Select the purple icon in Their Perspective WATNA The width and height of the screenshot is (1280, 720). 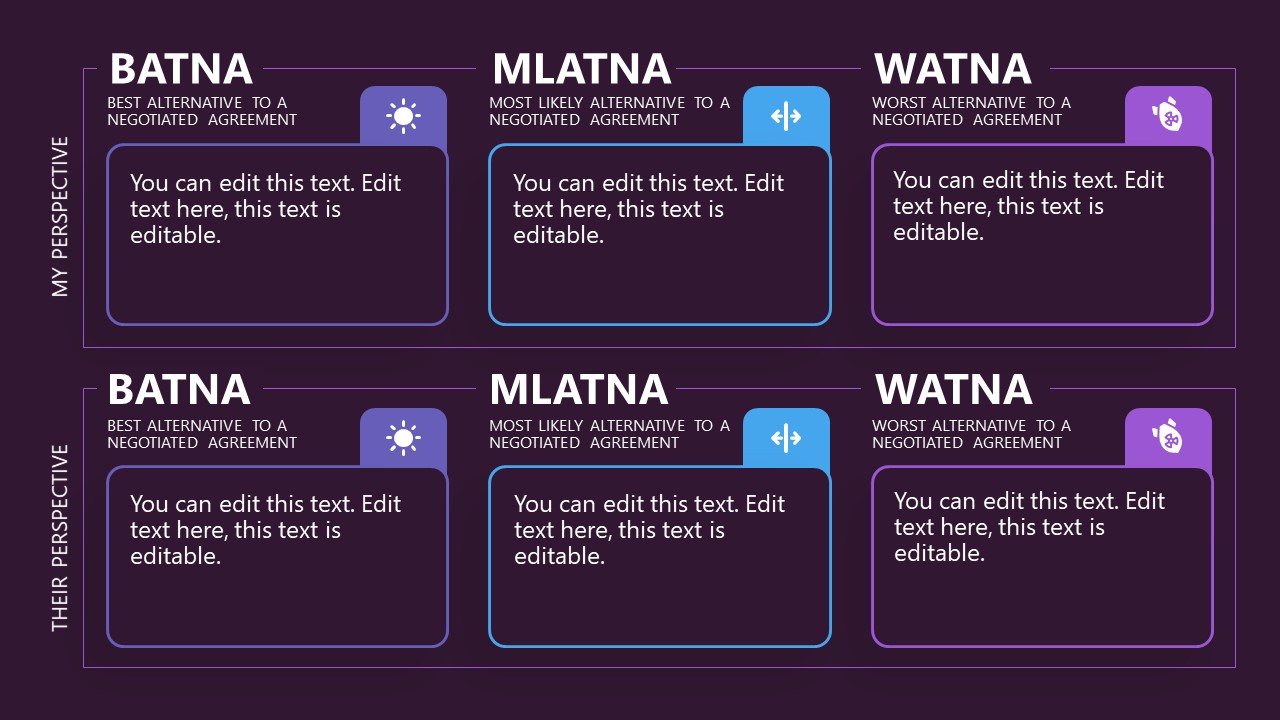pyautogui.click(x=1168, y=437)
